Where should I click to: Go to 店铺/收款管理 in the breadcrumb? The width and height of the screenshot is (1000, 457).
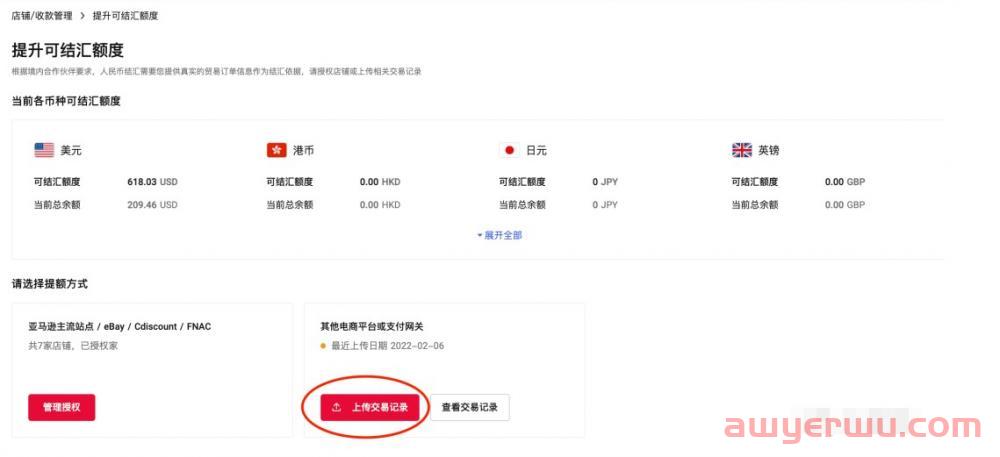coord(42,16)
